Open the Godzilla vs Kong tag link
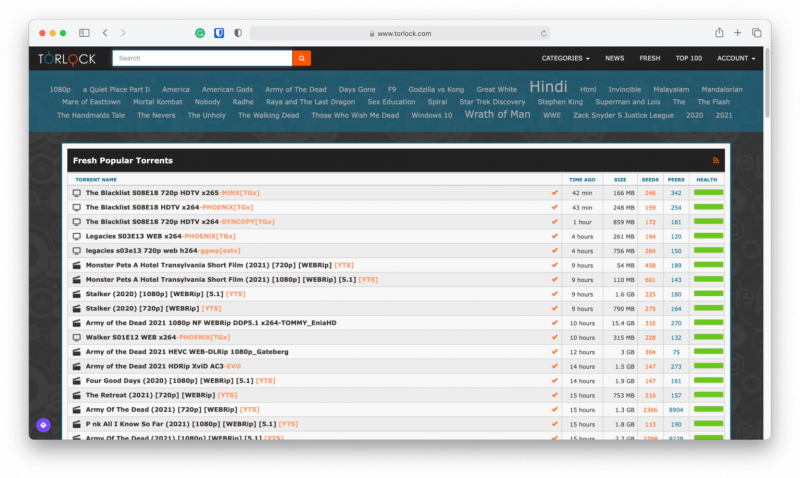This screenshot has width=800, height=478. coord(436,89)
